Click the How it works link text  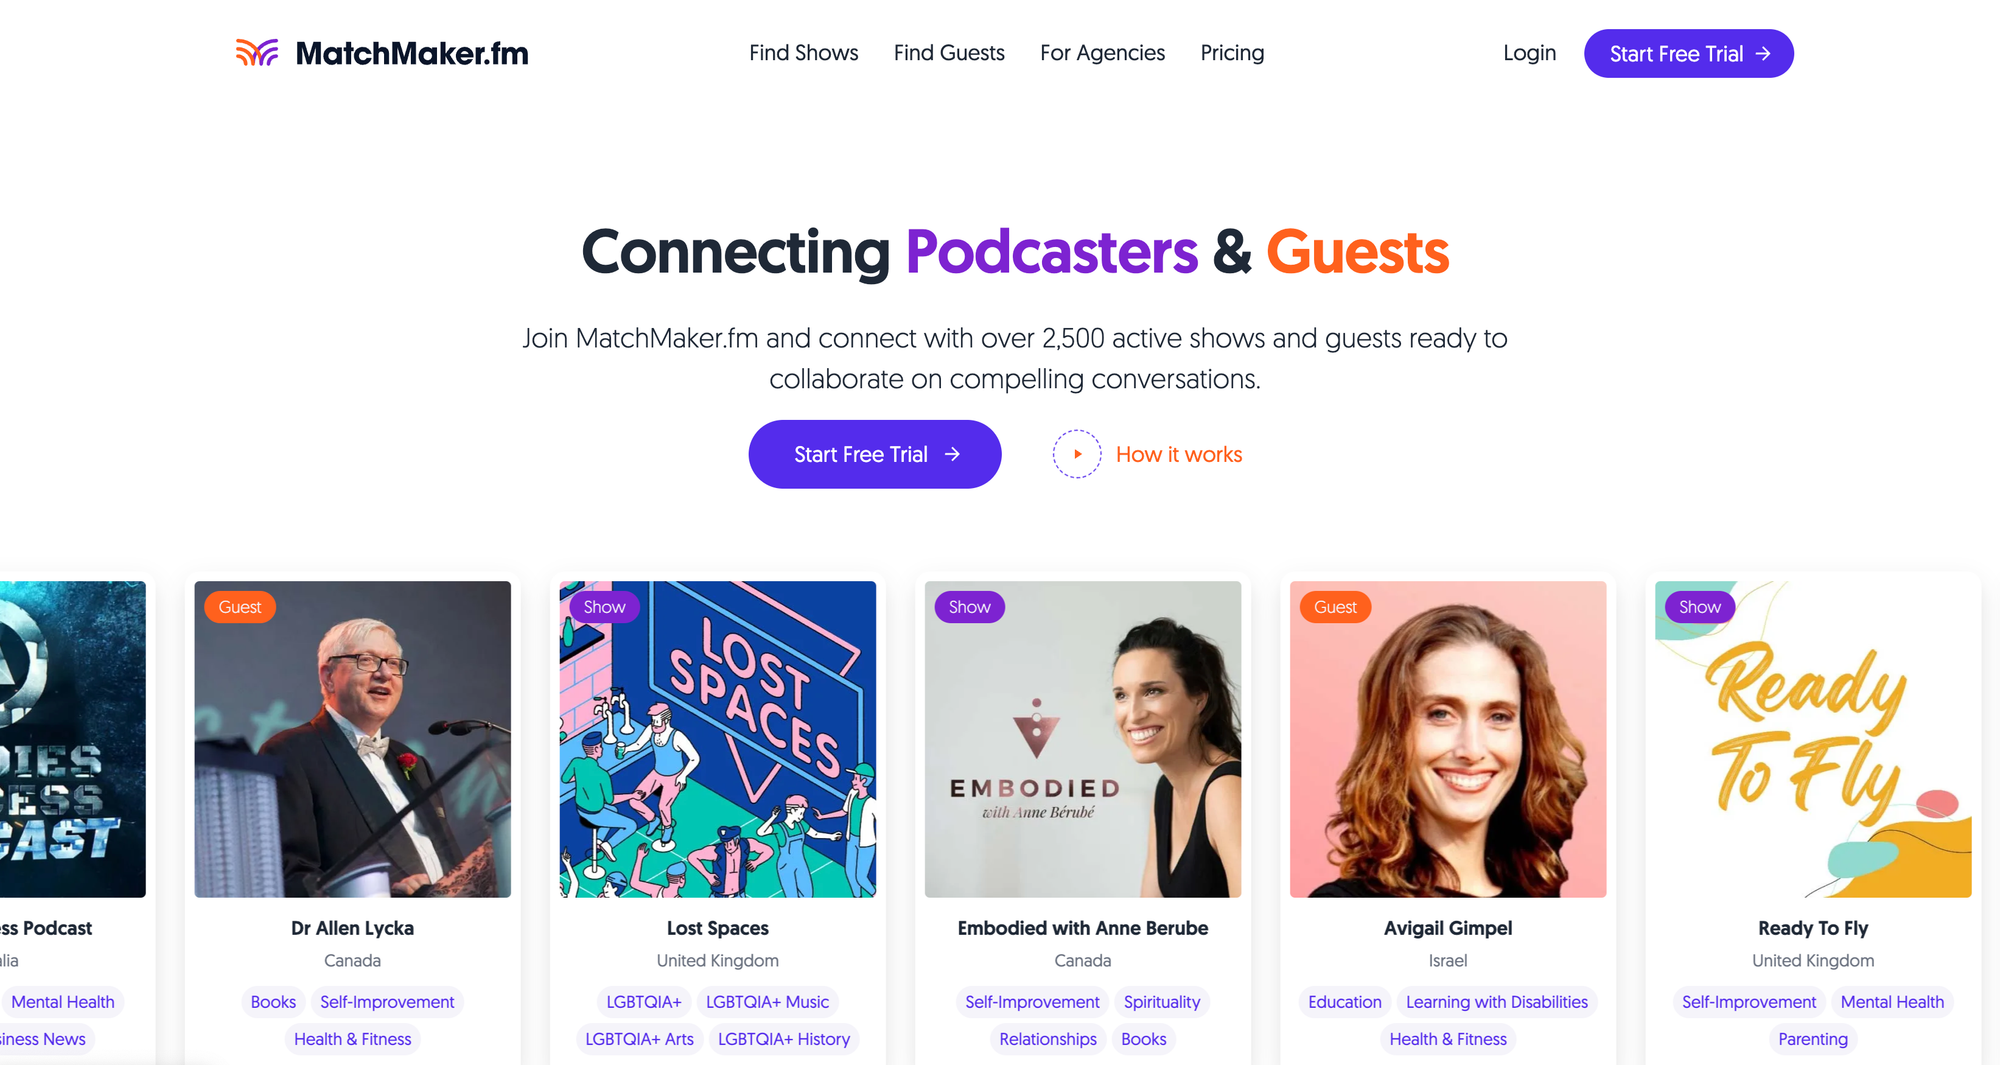click(1179, 454)
